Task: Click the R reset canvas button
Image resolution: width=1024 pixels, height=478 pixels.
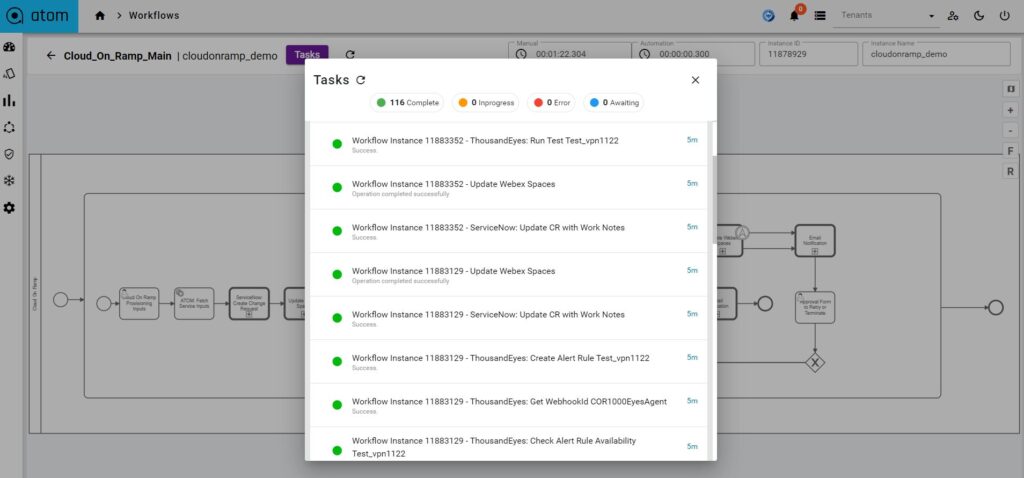Action: (x=1010, y=172)
